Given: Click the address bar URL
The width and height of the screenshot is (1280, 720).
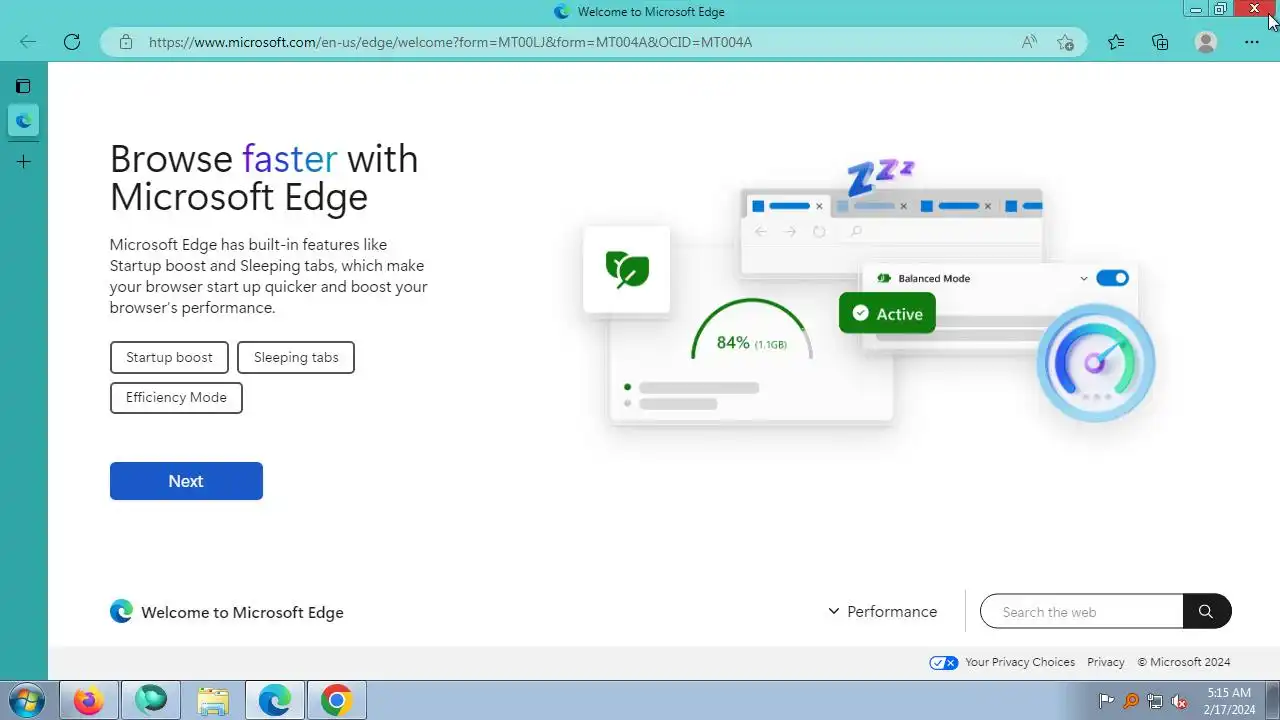Looking at the screenshot, I should (x=450, y=42).
